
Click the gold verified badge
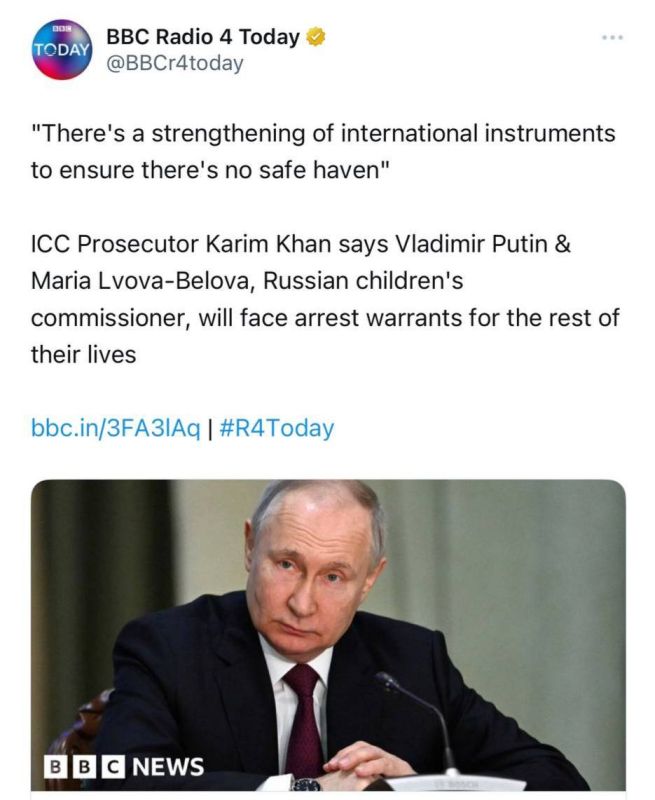[x=316, y=37]
